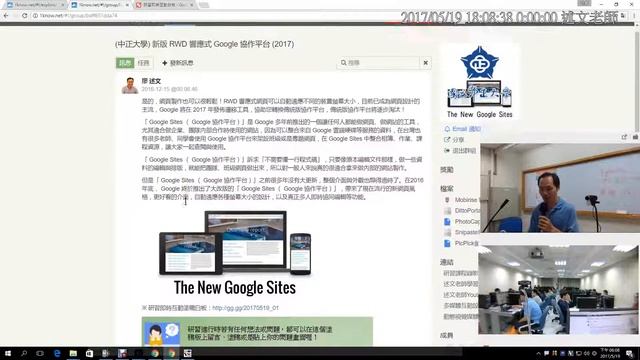This screenshot has width=640, height=360.
Task: Click the active Chrome taskbar icon
Action: coord(171,353)
